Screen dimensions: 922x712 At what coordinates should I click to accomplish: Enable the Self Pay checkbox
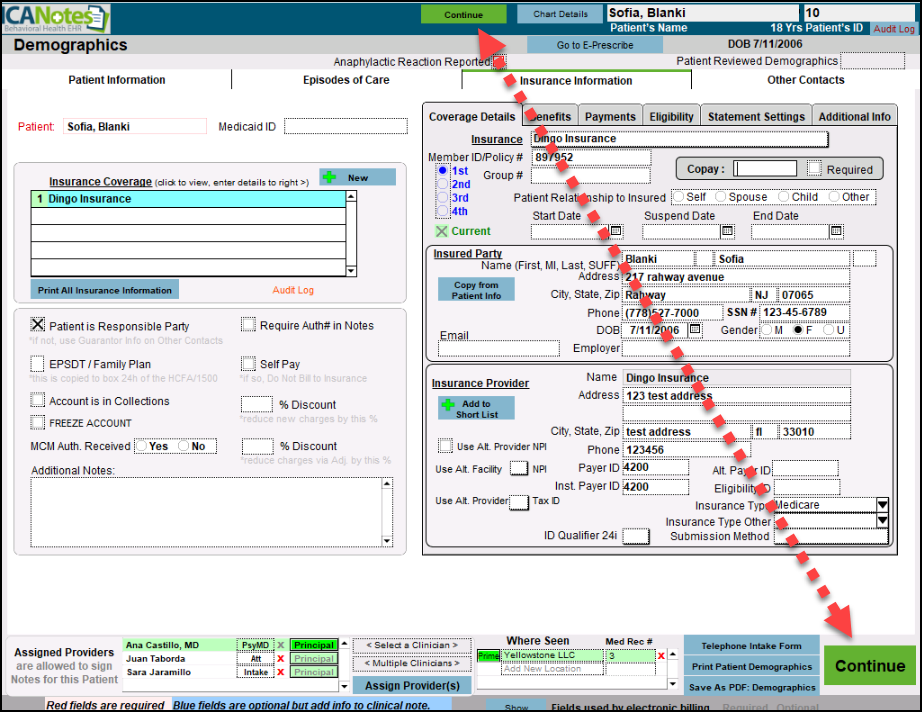248,364
